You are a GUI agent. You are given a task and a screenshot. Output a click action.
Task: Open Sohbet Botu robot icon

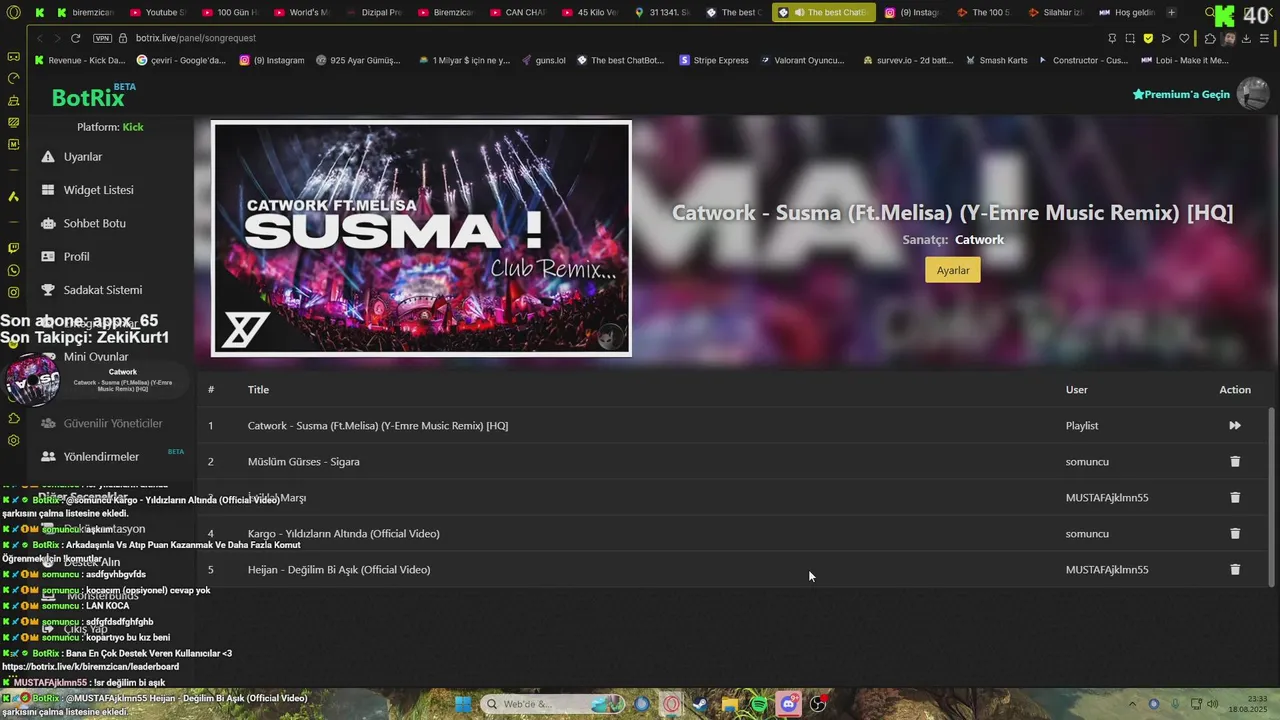point(47,223)
